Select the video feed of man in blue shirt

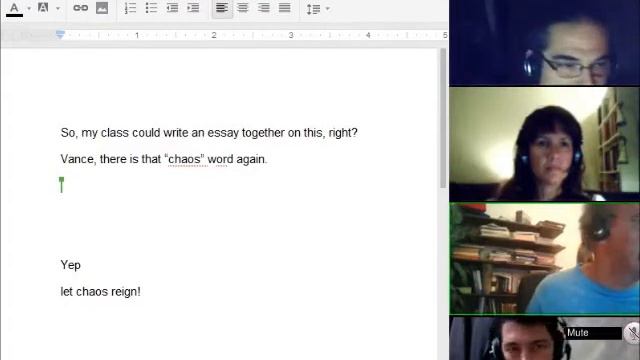coord(544,258)
